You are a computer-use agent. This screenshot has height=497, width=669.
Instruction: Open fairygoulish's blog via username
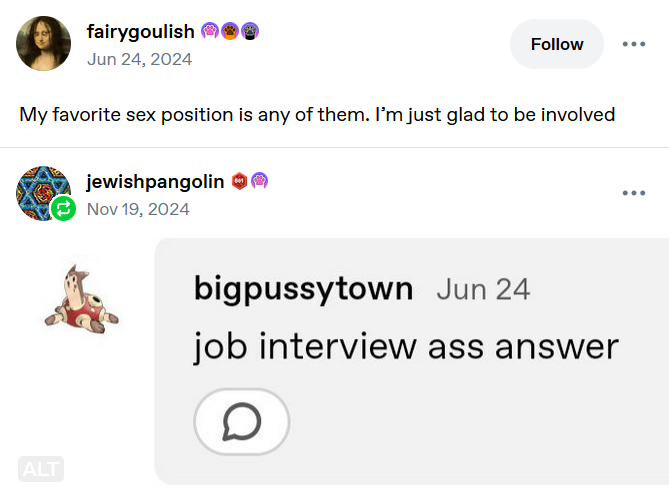[x=141, y=32]
